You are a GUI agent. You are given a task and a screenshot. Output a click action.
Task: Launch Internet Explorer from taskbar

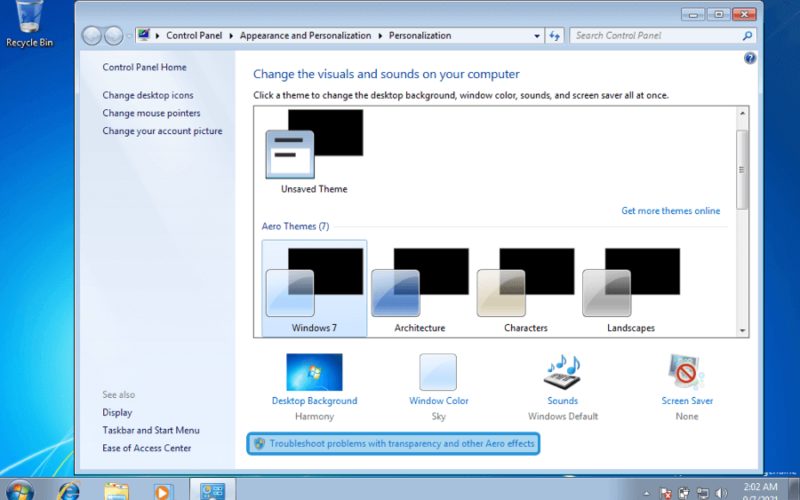click(x=68, y=491)
